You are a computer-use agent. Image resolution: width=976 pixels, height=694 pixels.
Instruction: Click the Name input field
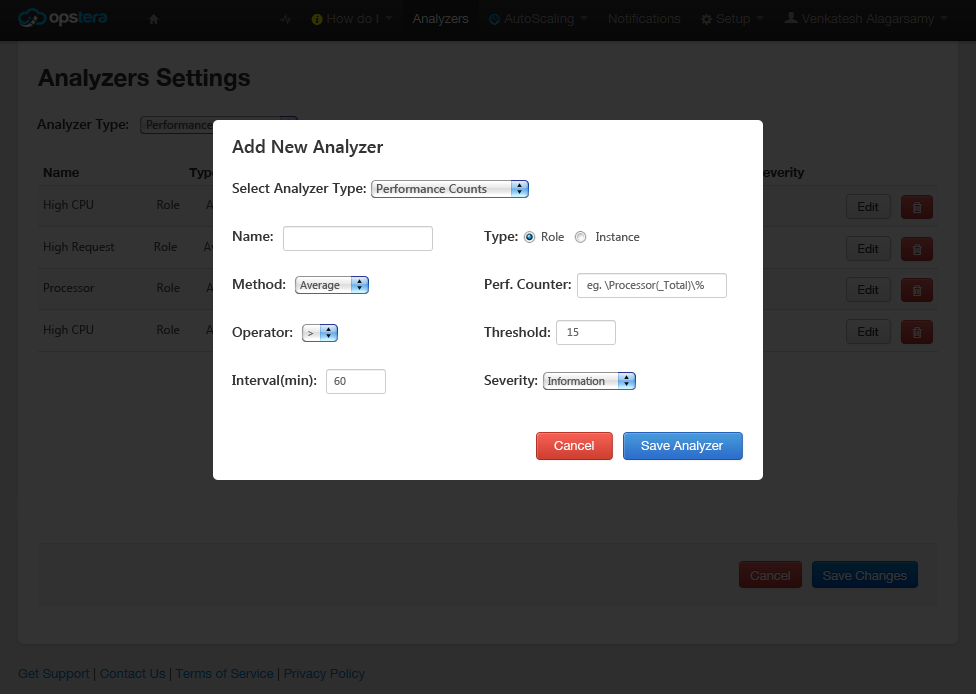pos(358,238)
